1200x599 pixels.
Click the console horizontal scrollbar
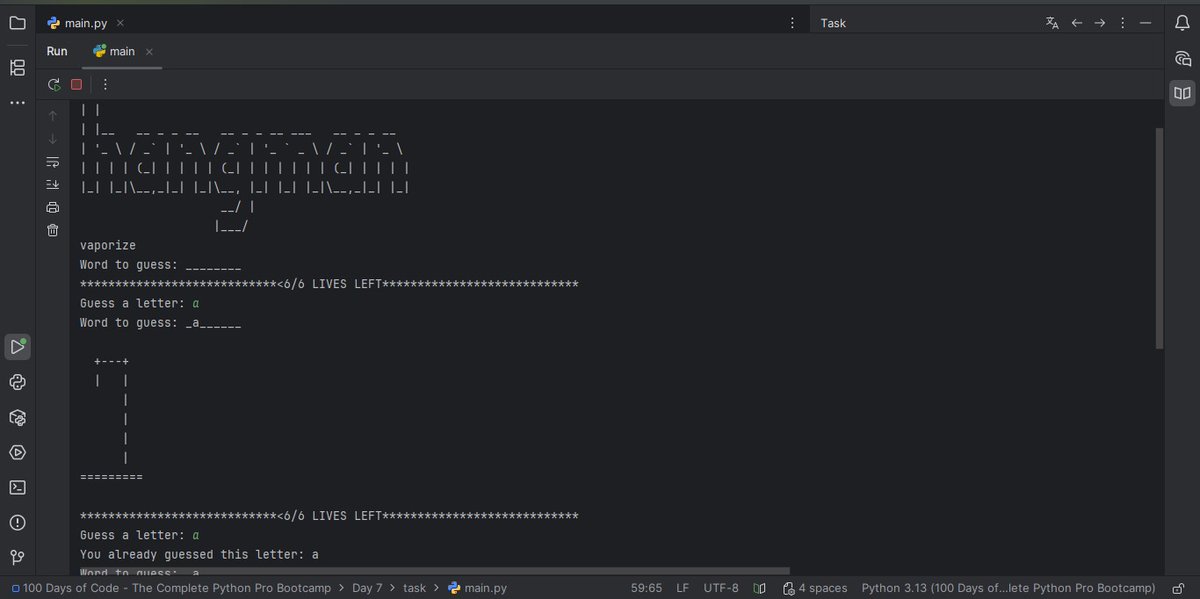click(435, 571)
